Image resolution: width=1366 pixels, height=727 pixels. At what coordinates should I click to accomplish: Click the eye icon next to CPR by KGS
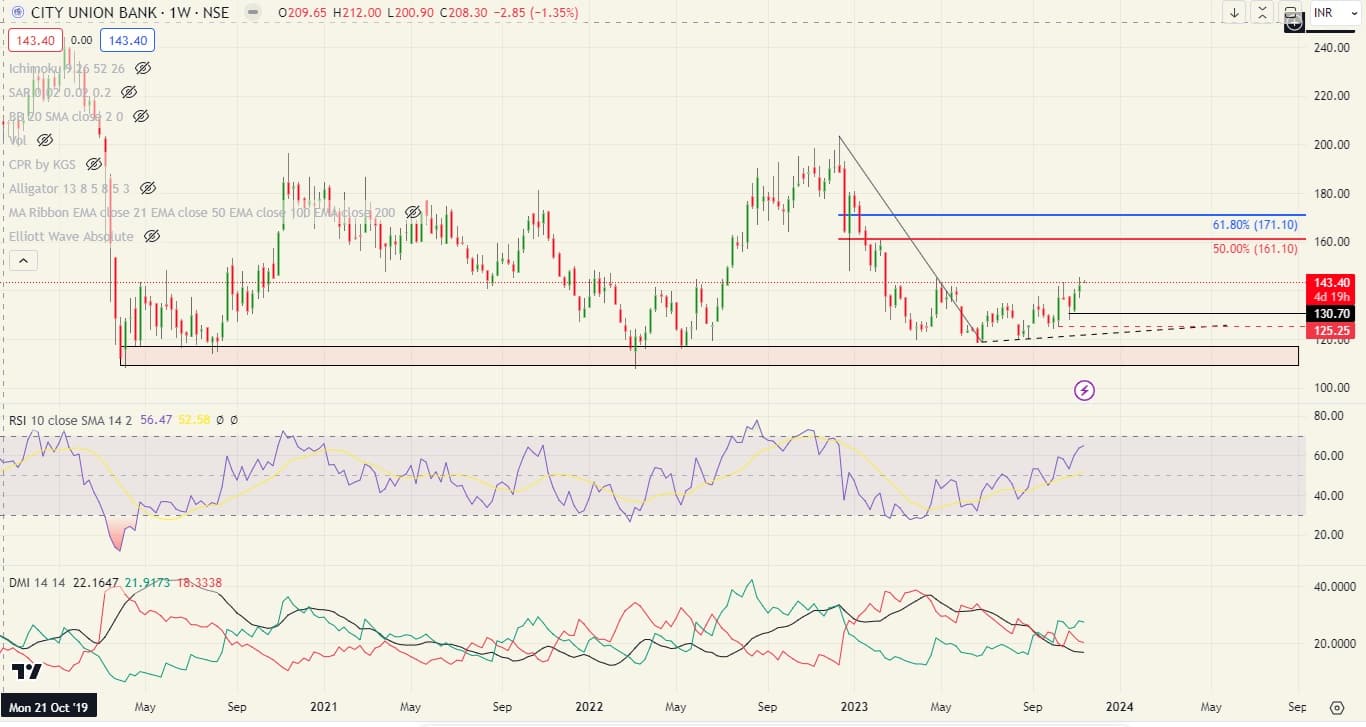coord(94,164)
